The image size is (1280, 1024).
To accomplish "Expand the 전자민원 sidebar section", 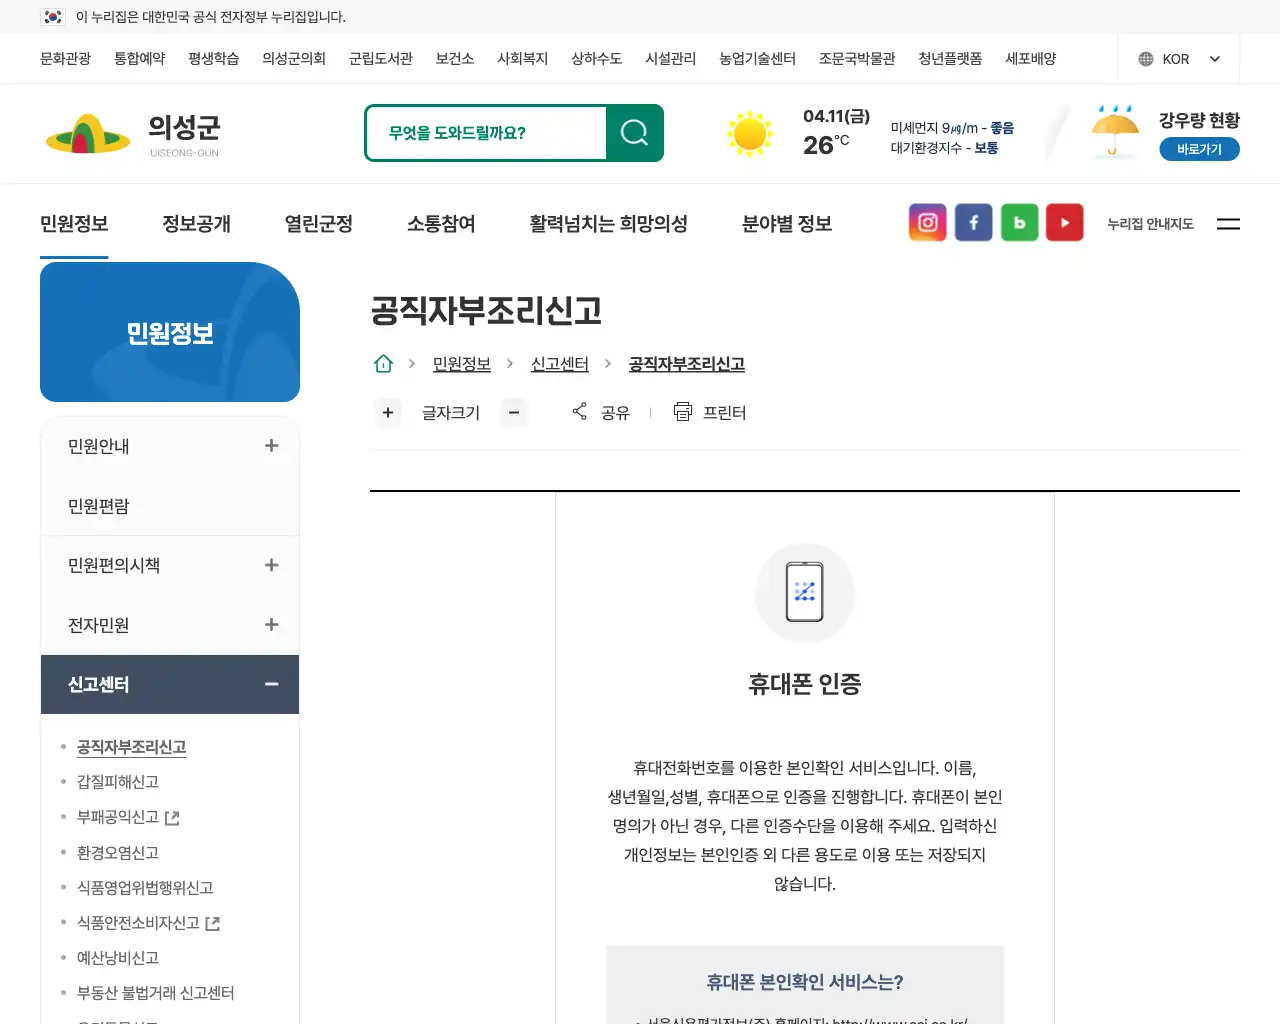I will 271,625.
